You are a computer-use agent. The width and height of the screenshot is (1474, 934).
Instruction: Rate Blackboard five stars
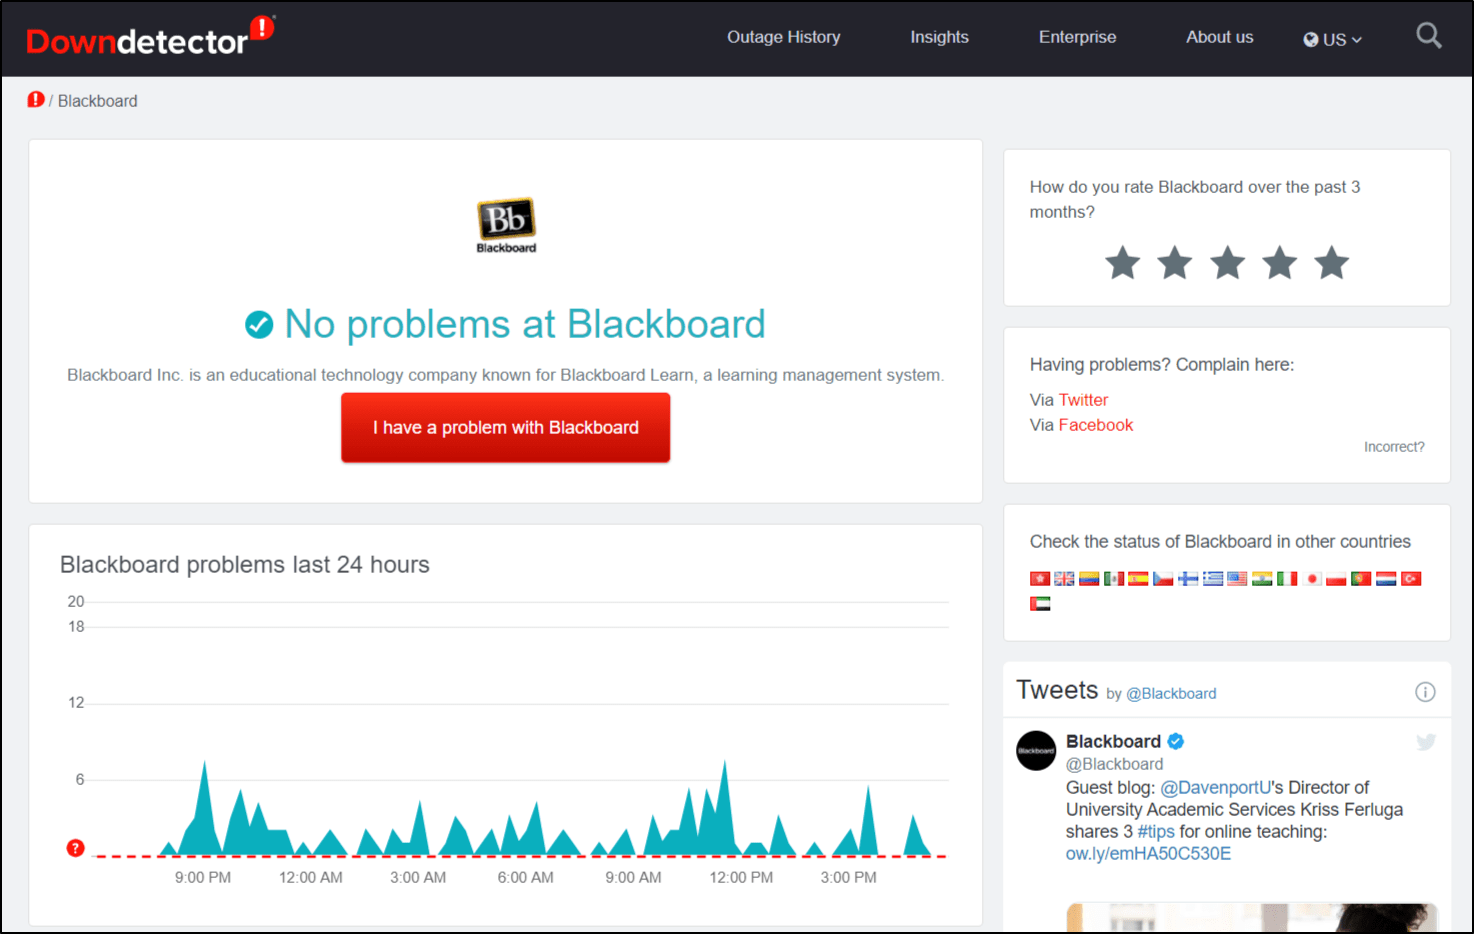(1331, 263)
